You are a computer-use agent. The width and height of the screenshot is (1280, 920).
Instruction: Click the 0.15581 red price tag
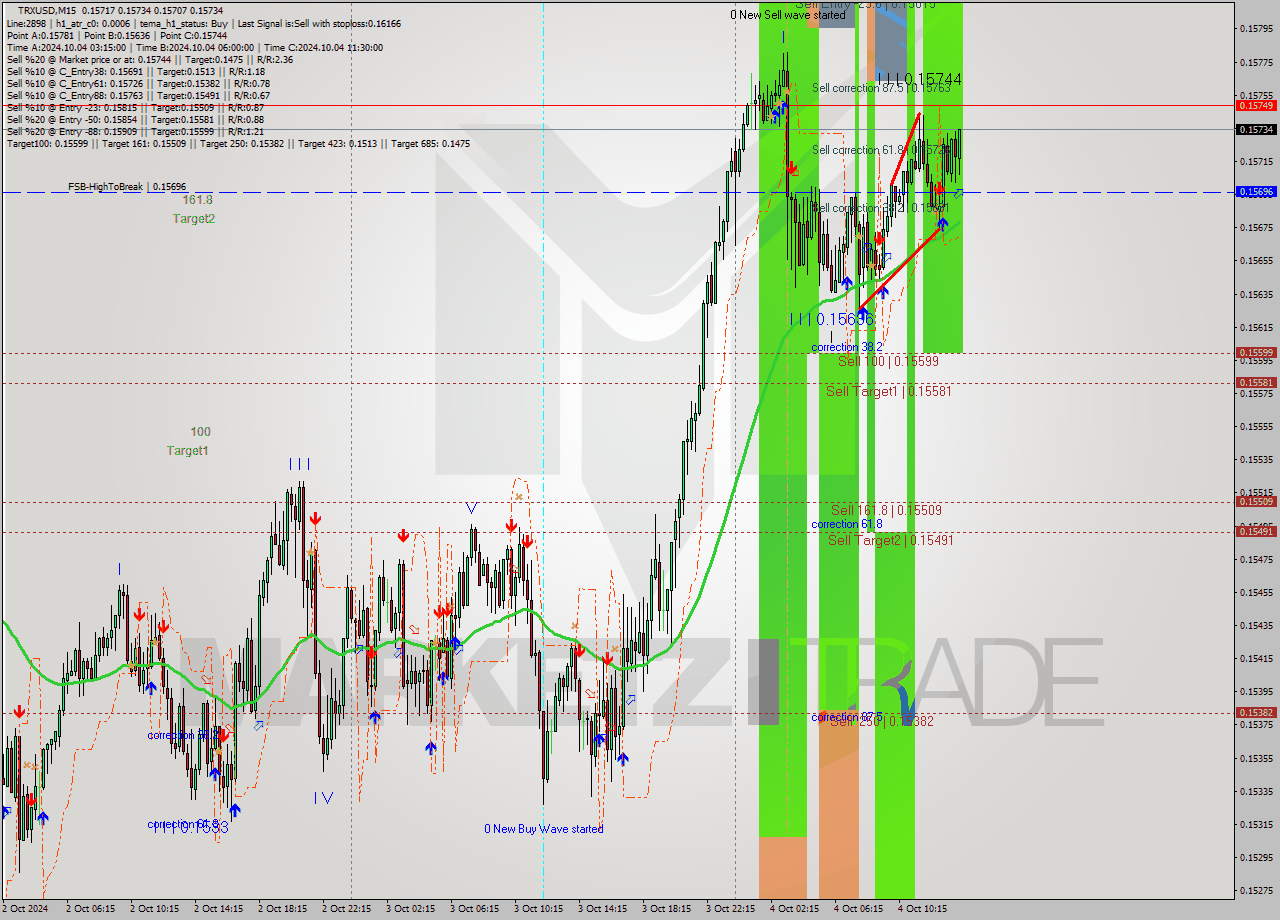pyautogui.click(x=1256, y=383)
